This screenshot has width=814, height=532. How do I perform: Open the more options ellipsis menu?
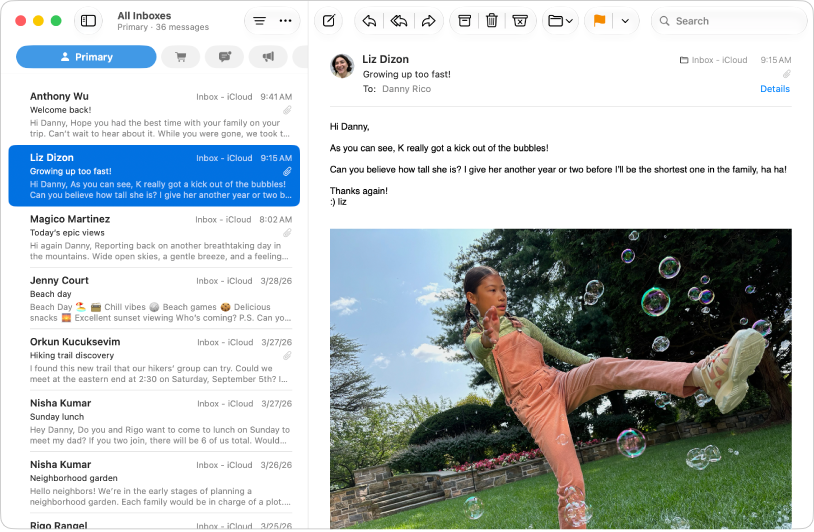(286, 21)
